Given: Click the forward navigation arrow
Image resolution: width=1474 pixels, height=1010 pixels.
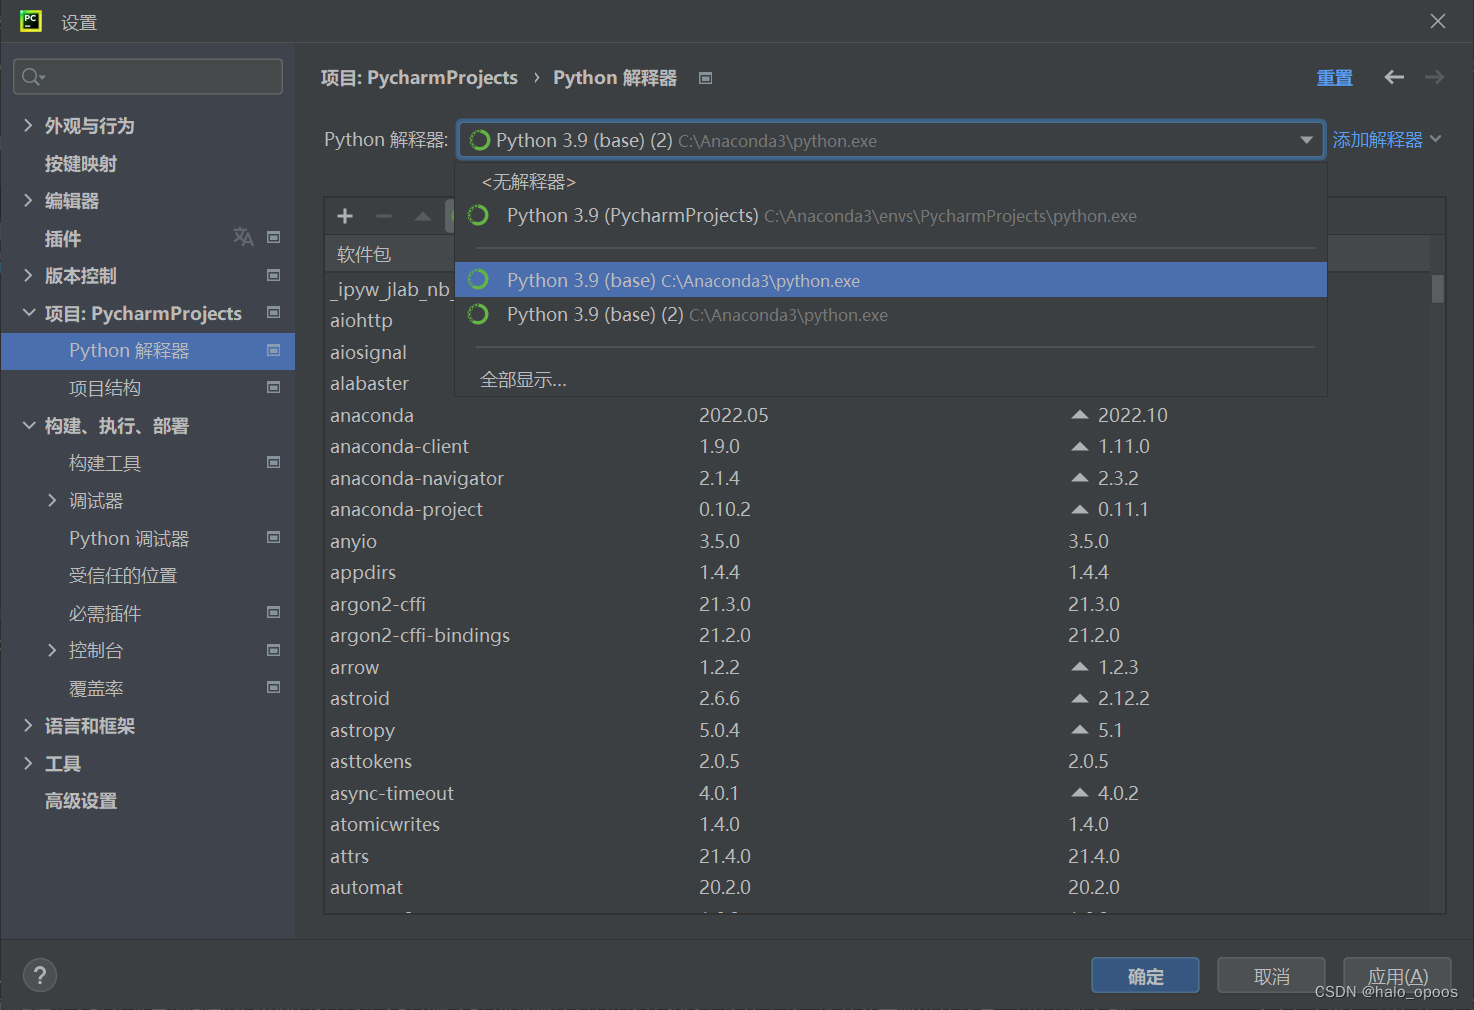Looking at the screenshot, I should click(1435, 77).
